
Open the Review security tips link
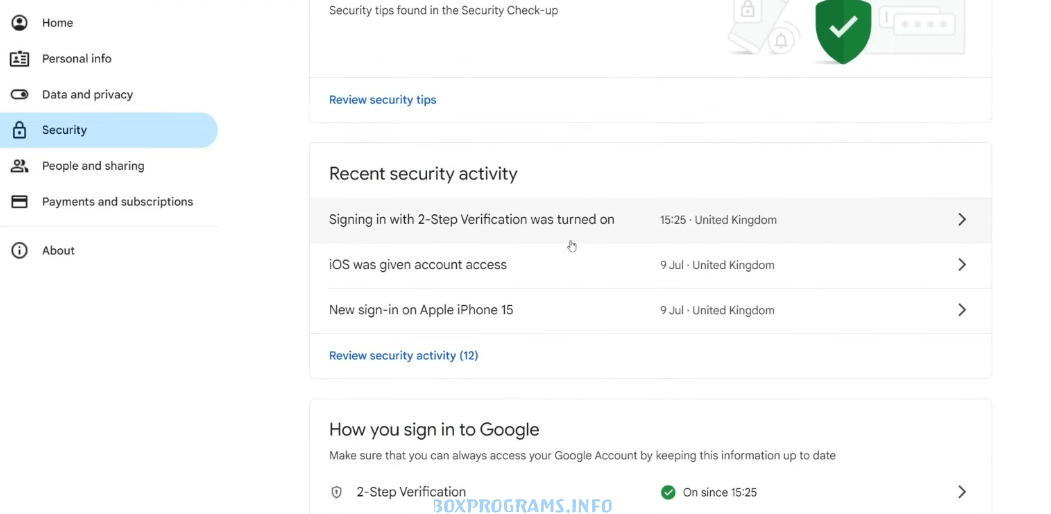pyautogui.click(x=382, y=100)
